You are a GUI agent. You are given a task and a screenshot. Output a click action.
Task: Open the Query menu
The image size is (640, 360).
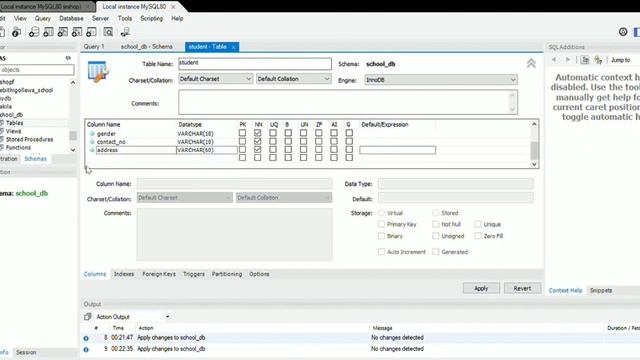[43, 18]
